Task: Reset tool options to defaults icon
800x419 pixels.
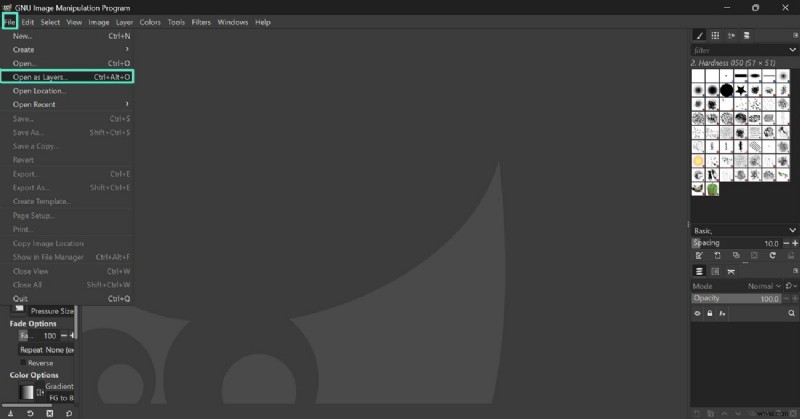Action: (x=69, y=413)
